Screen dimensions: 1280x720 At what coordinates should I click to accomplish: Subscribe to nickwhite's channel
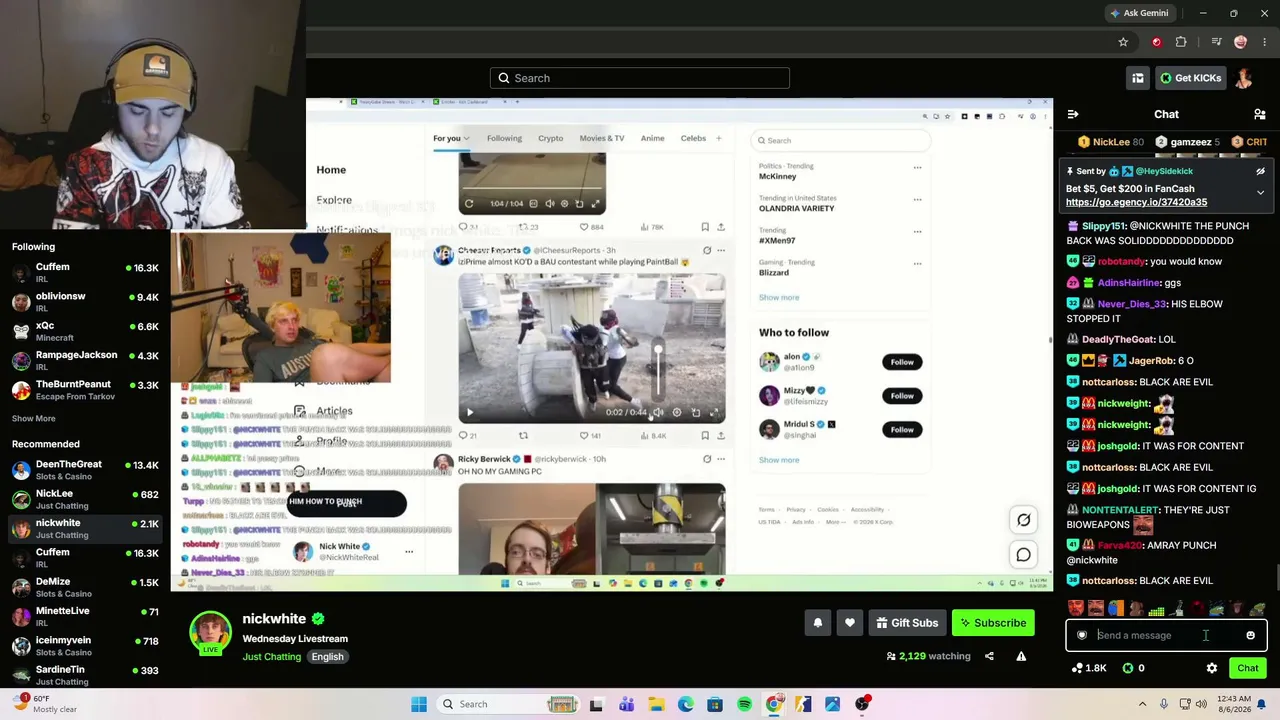click(x=993, y=623)
